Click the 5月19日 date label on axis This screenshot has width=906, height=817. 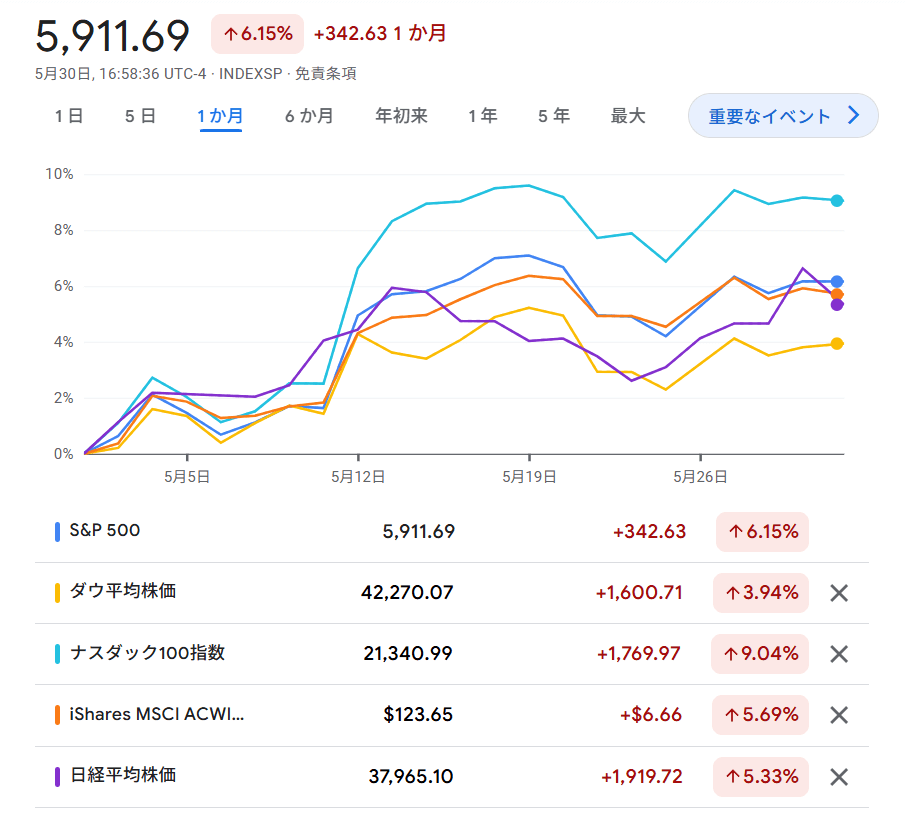click(x=529, y=477)
